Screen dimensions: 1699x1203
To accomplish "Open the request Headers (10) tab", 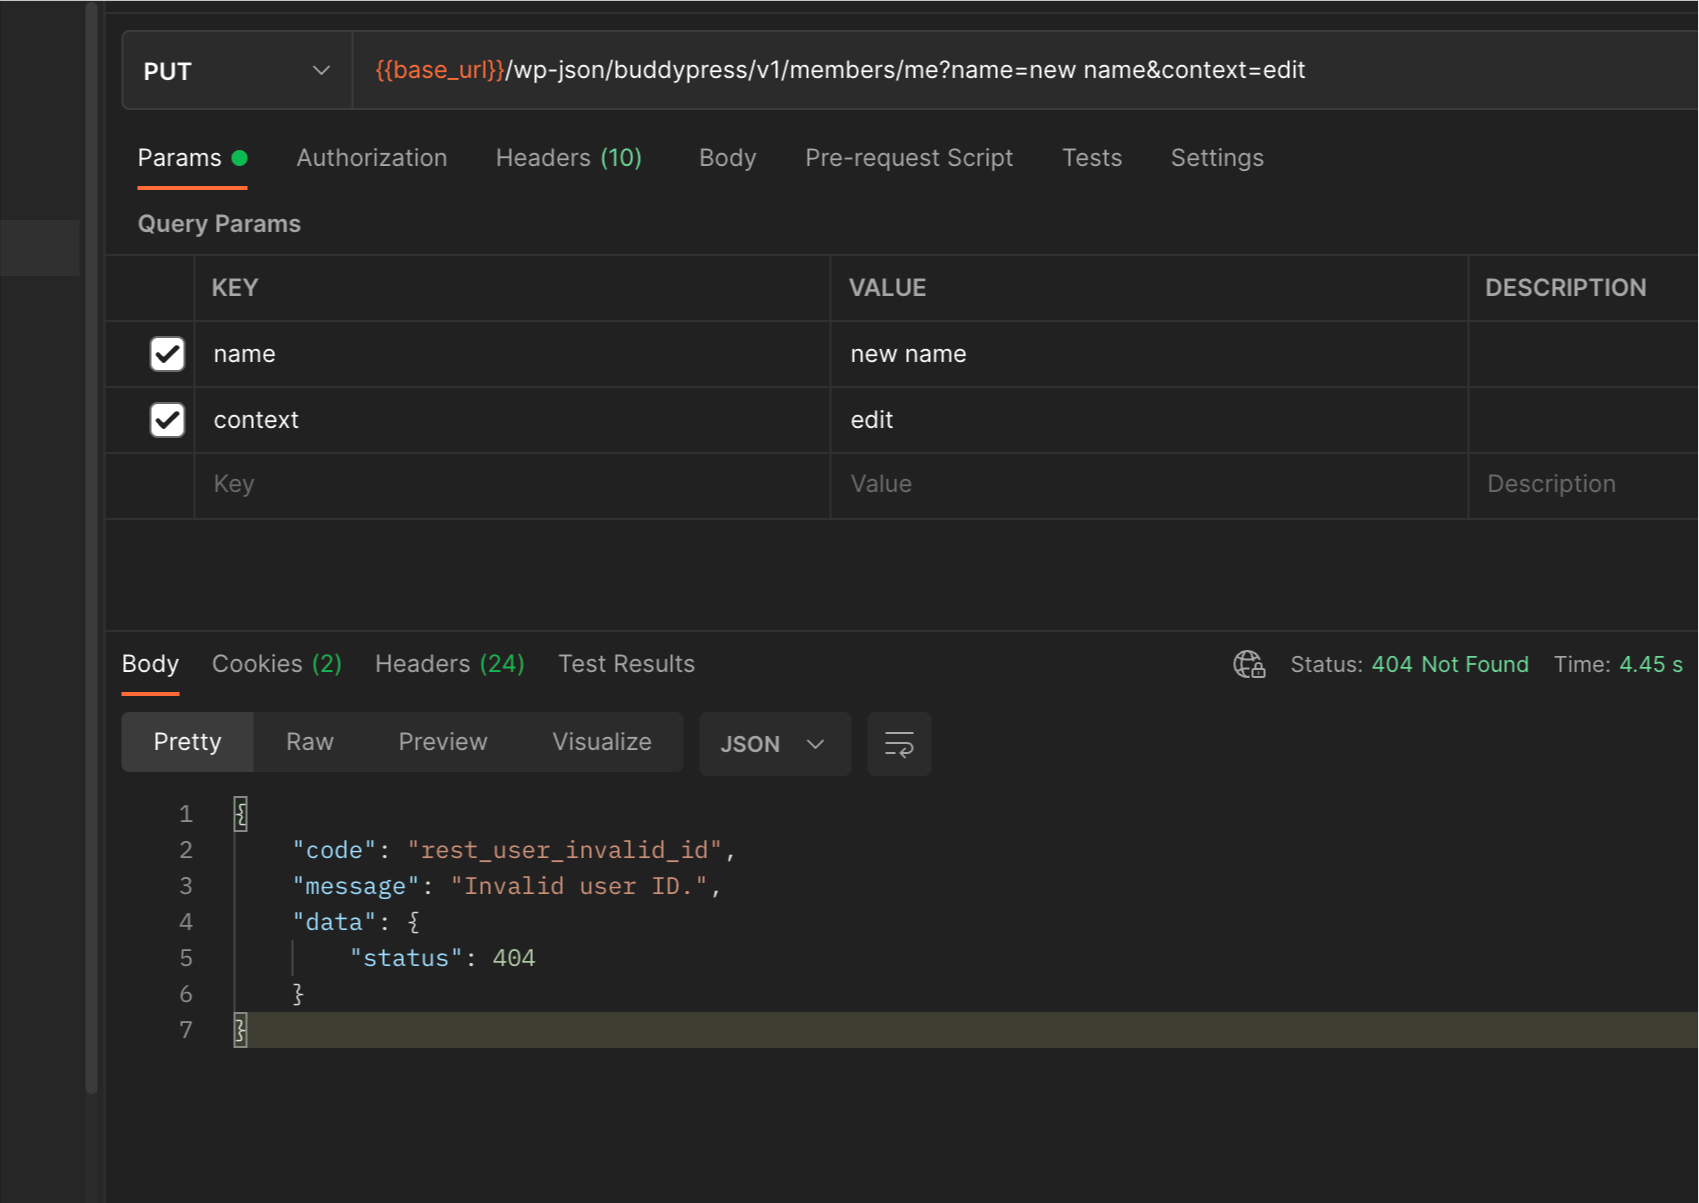I will coord(568,158).
